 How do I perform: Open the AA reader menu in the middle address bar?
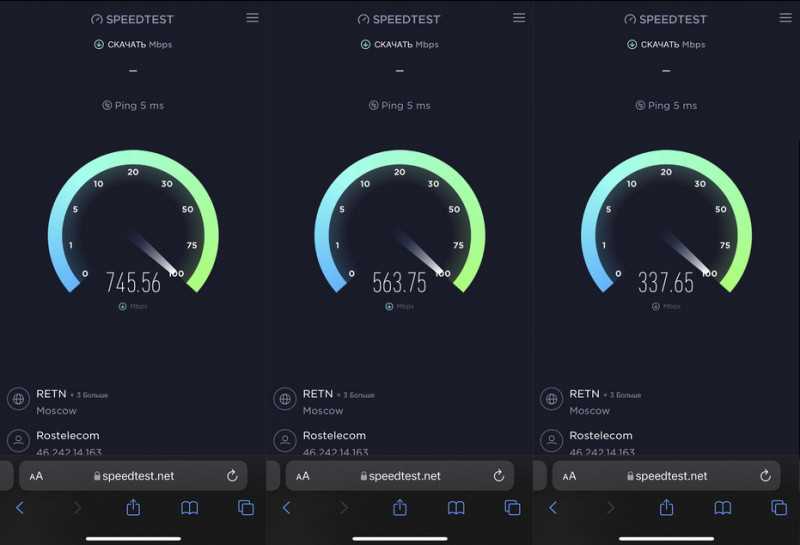pos(303,476)
